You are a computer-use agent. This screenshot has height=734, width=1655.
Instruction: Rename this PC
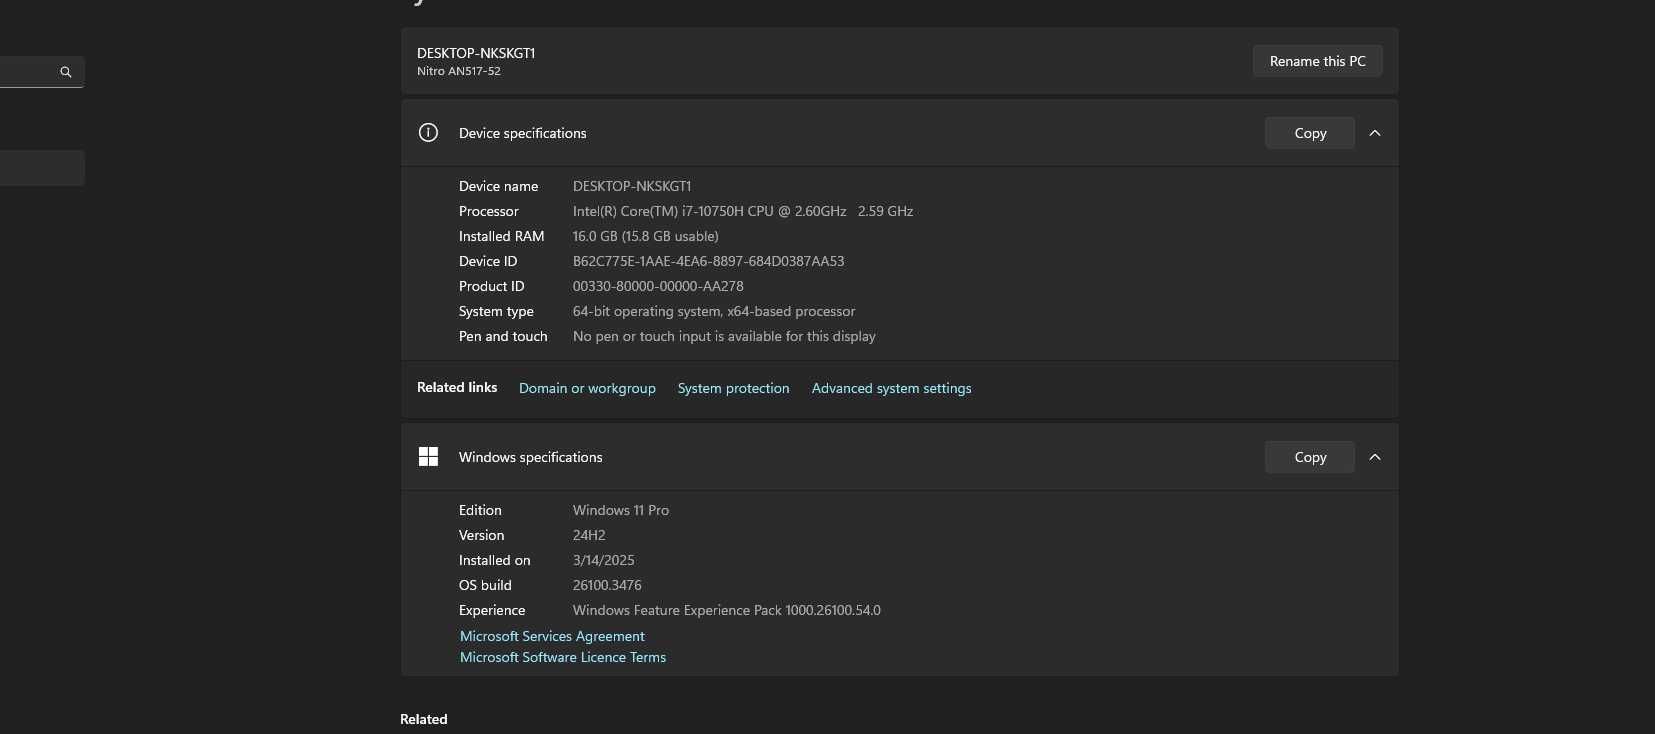click(1317, 61)
